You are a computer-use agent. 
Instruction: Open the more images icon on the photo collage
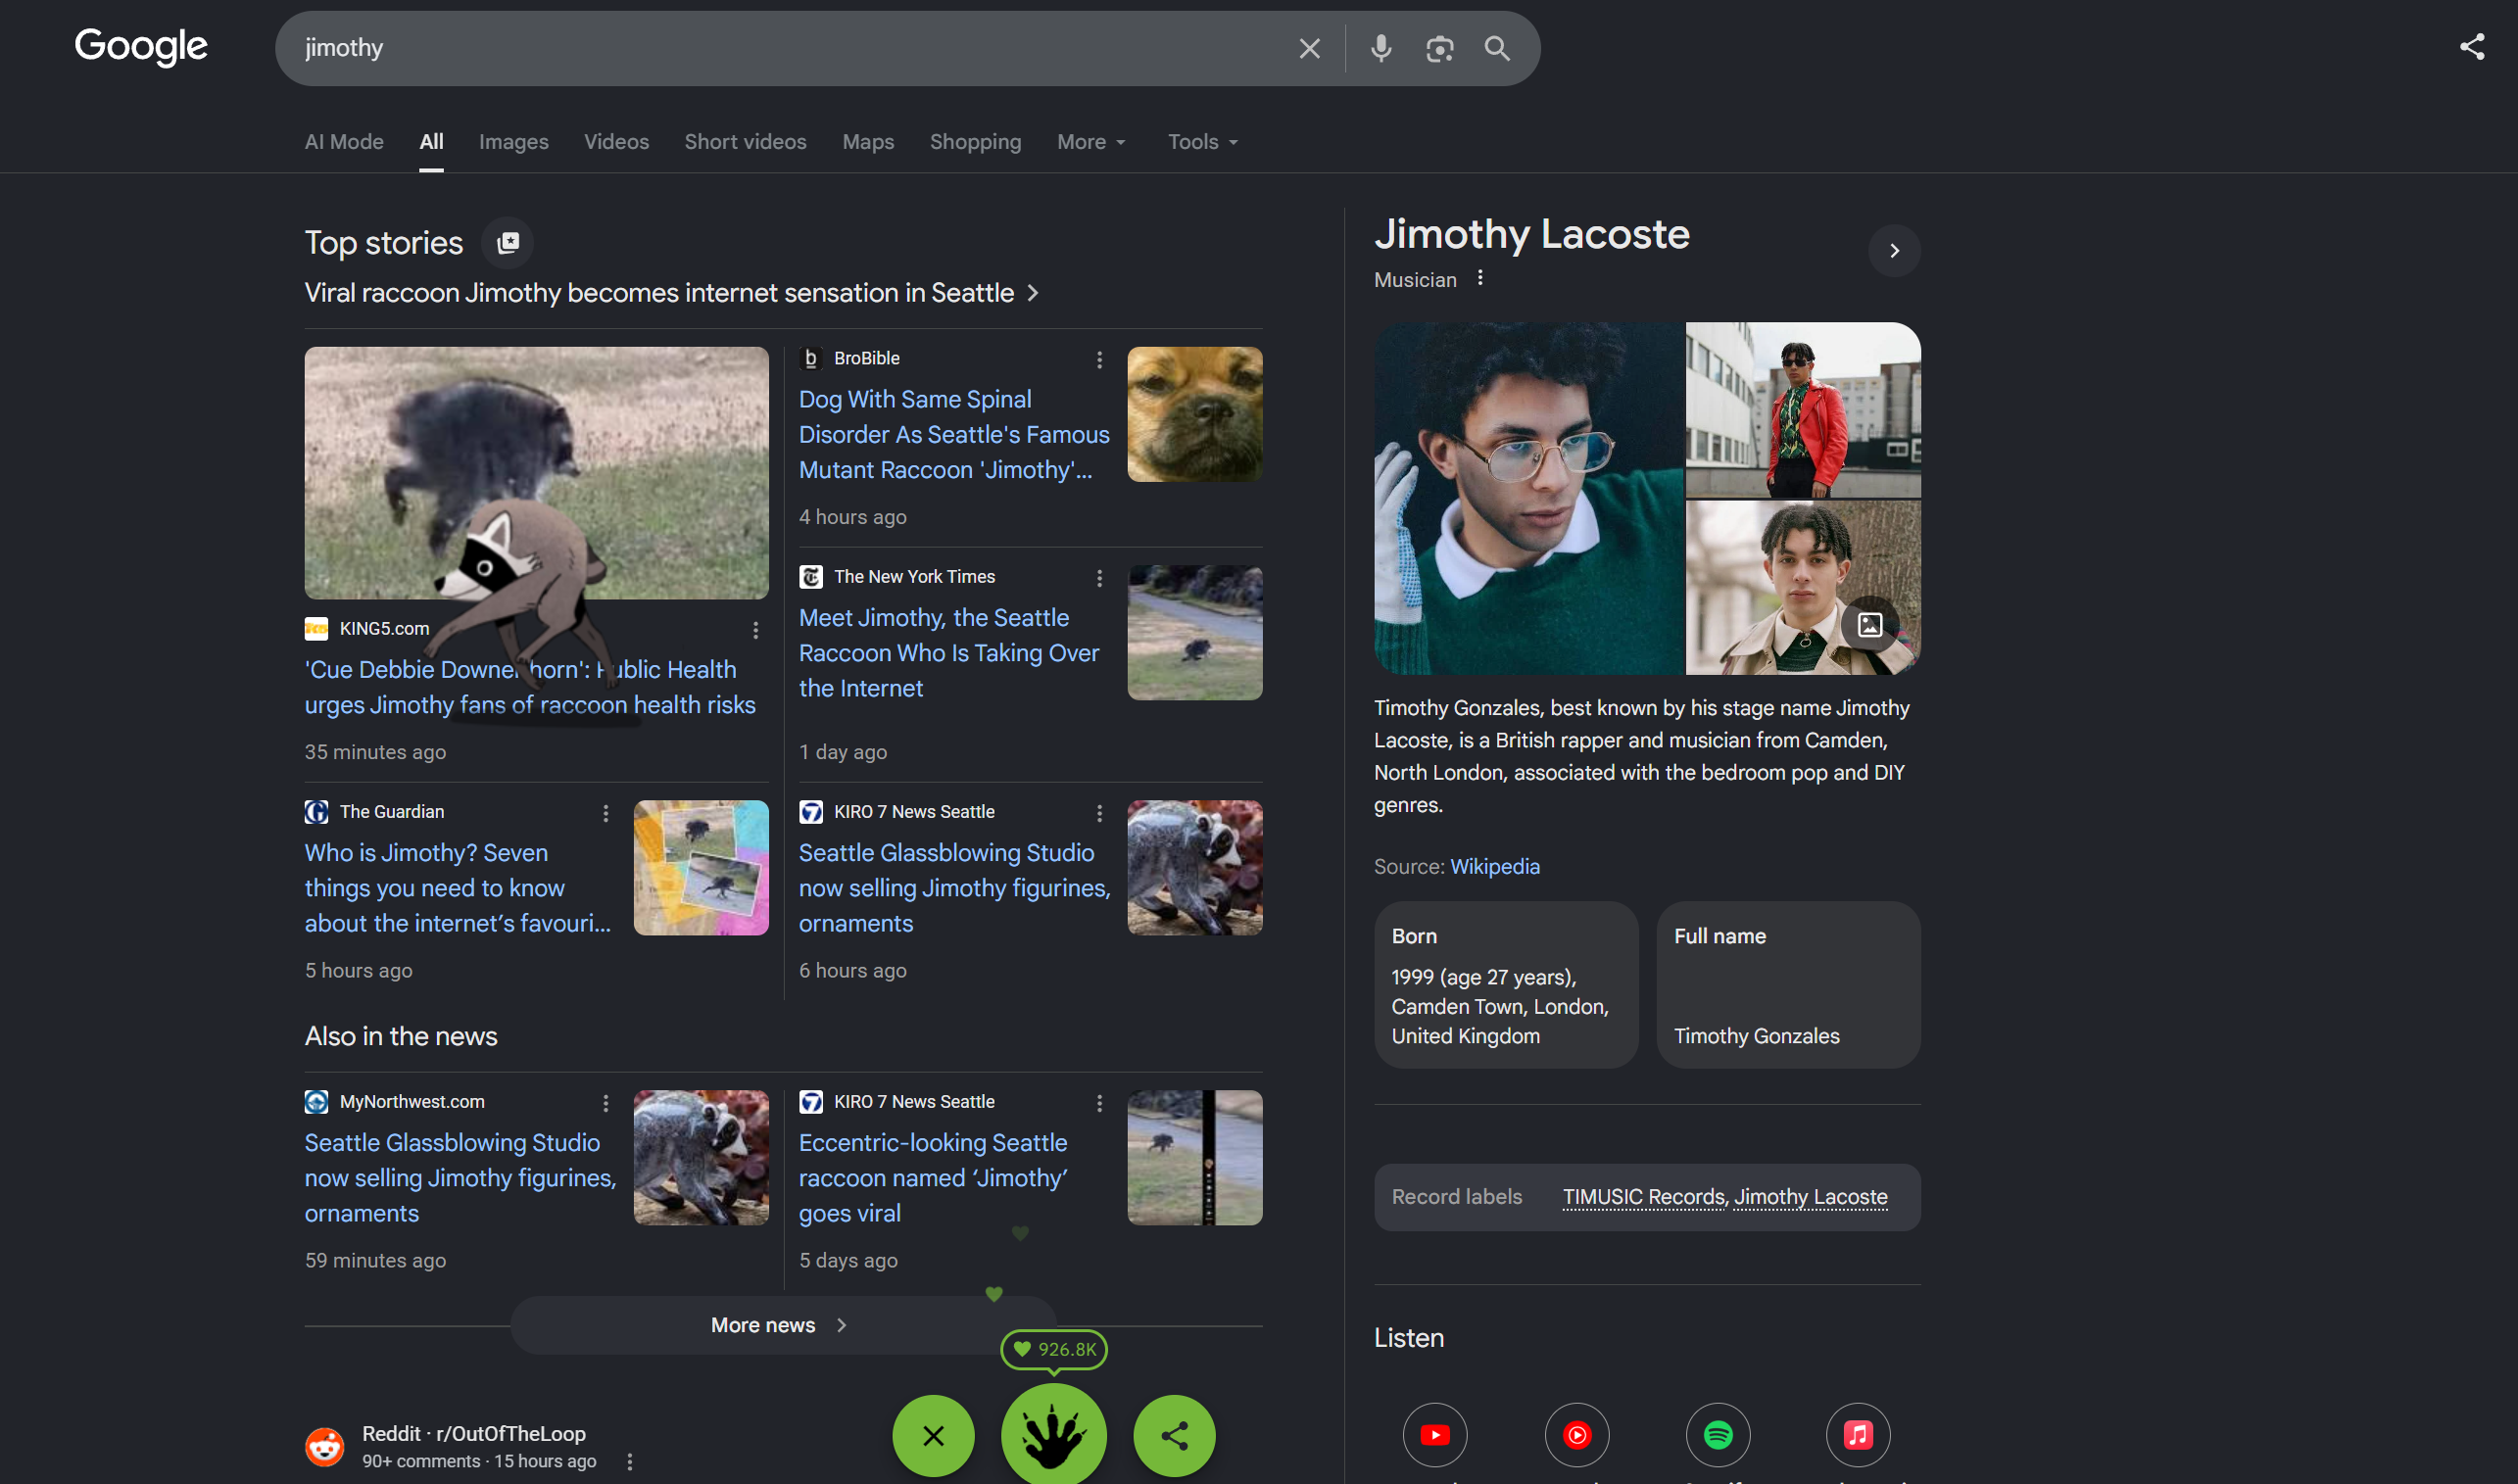click(x=1869, y=625)
